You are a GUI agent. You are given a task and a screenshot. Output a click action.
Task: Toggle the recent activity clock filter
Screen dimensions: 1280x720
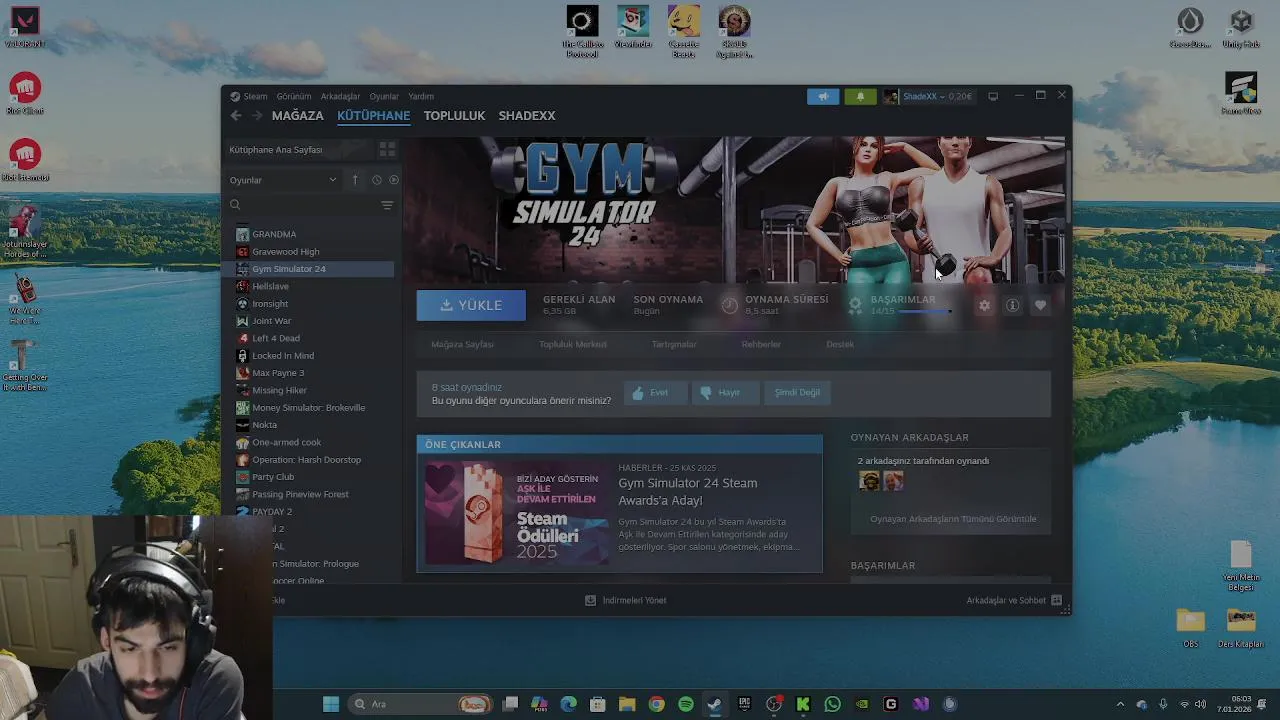tap(376, 180)
